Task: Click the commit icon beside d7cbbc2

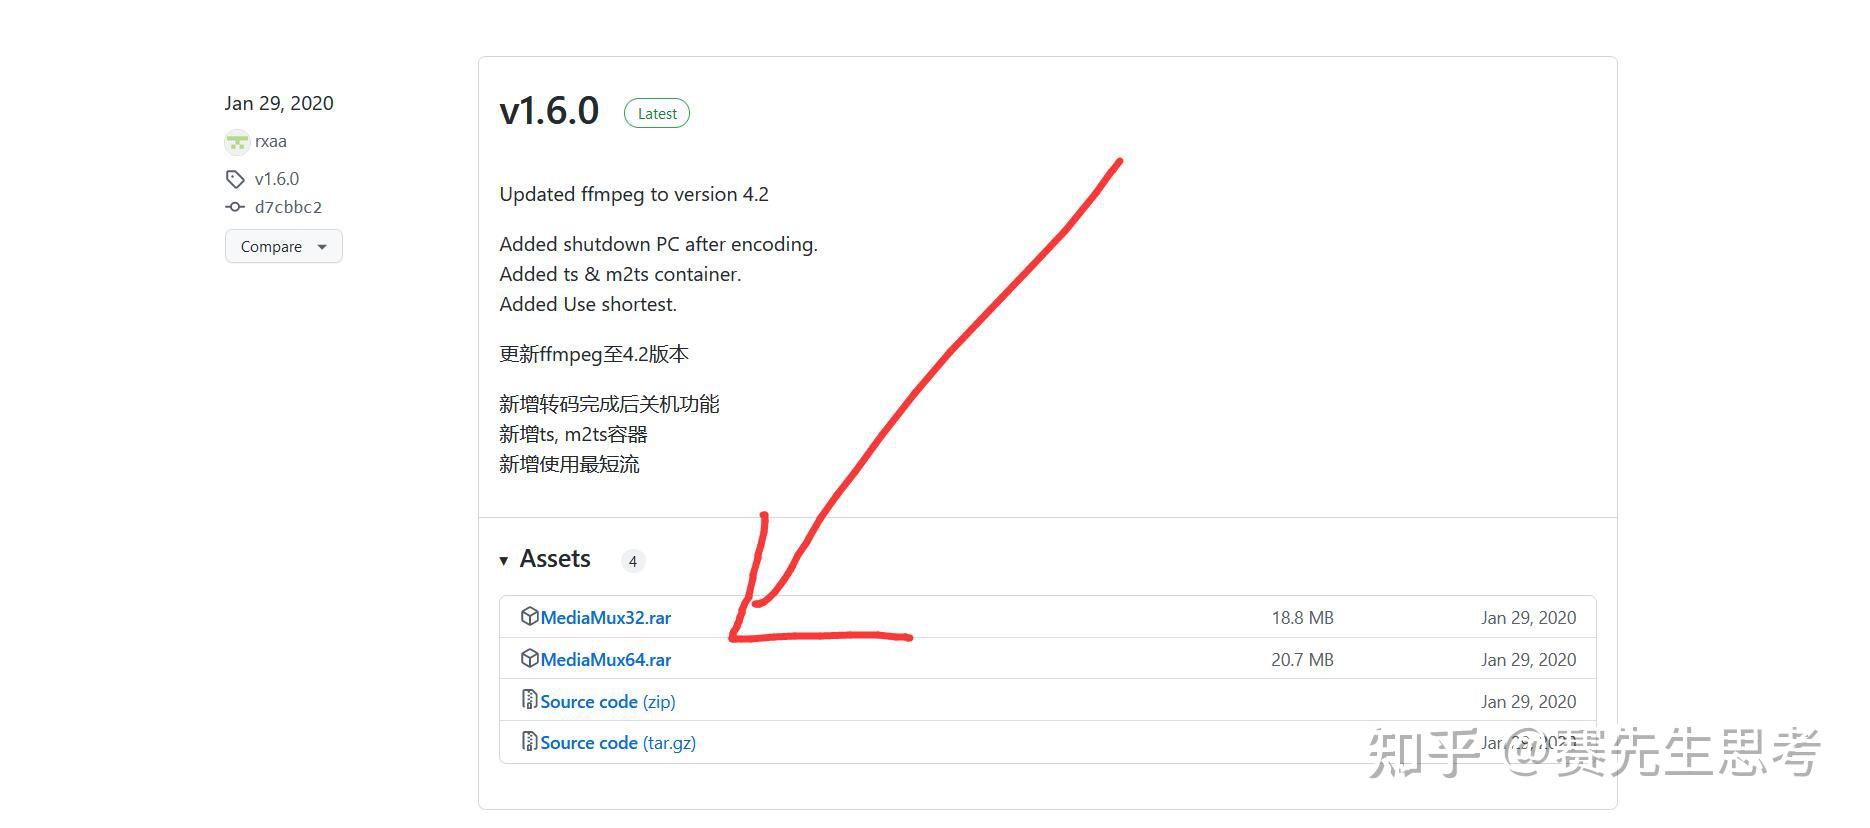Action: (235, 207)
